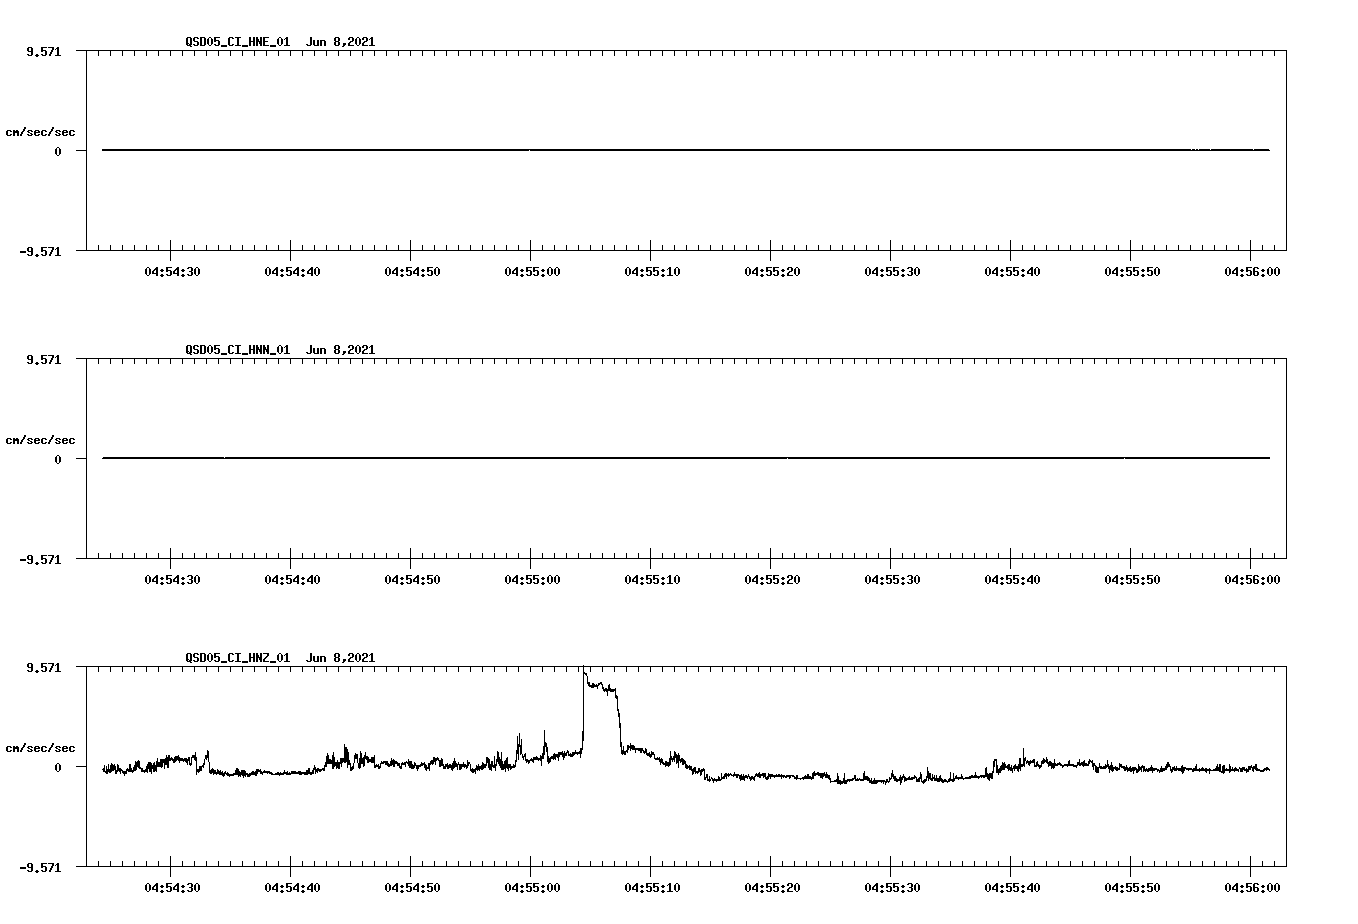This screenshot has height=924, width=1358.
Task: Click the 04:56:00 label under HNE plot
Action: coord(1252,272)
